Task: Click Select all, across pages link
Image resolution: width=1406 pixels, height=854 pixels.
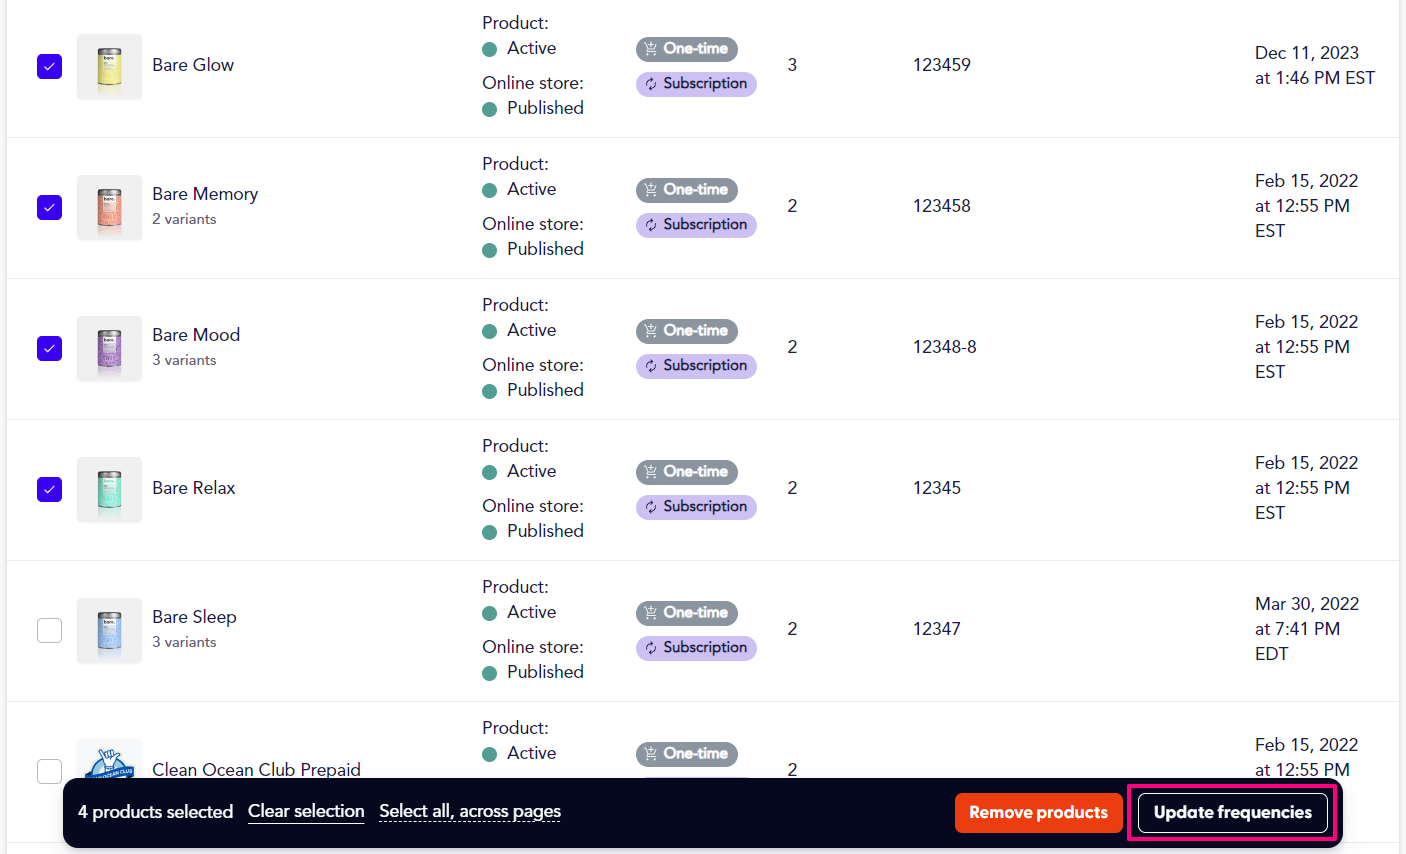Action: tap(470, 811)
